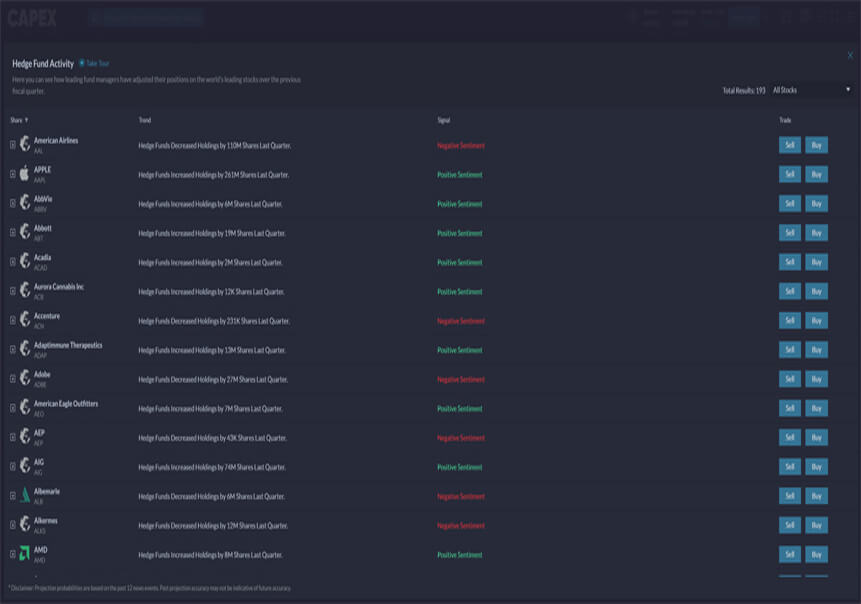This screenshot has width=861, height=604.
Task: Expand the APPLE row details
Action: 13,174
